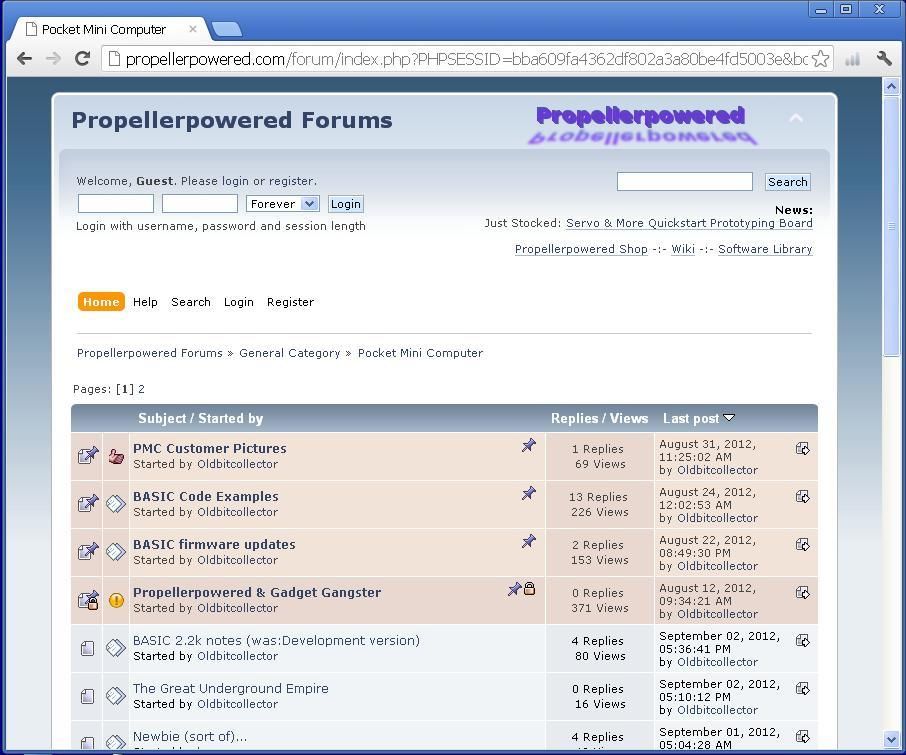906x755 pixels.
Task: Click the page scrollbar up arrow
Action: [x=891, y=87]
